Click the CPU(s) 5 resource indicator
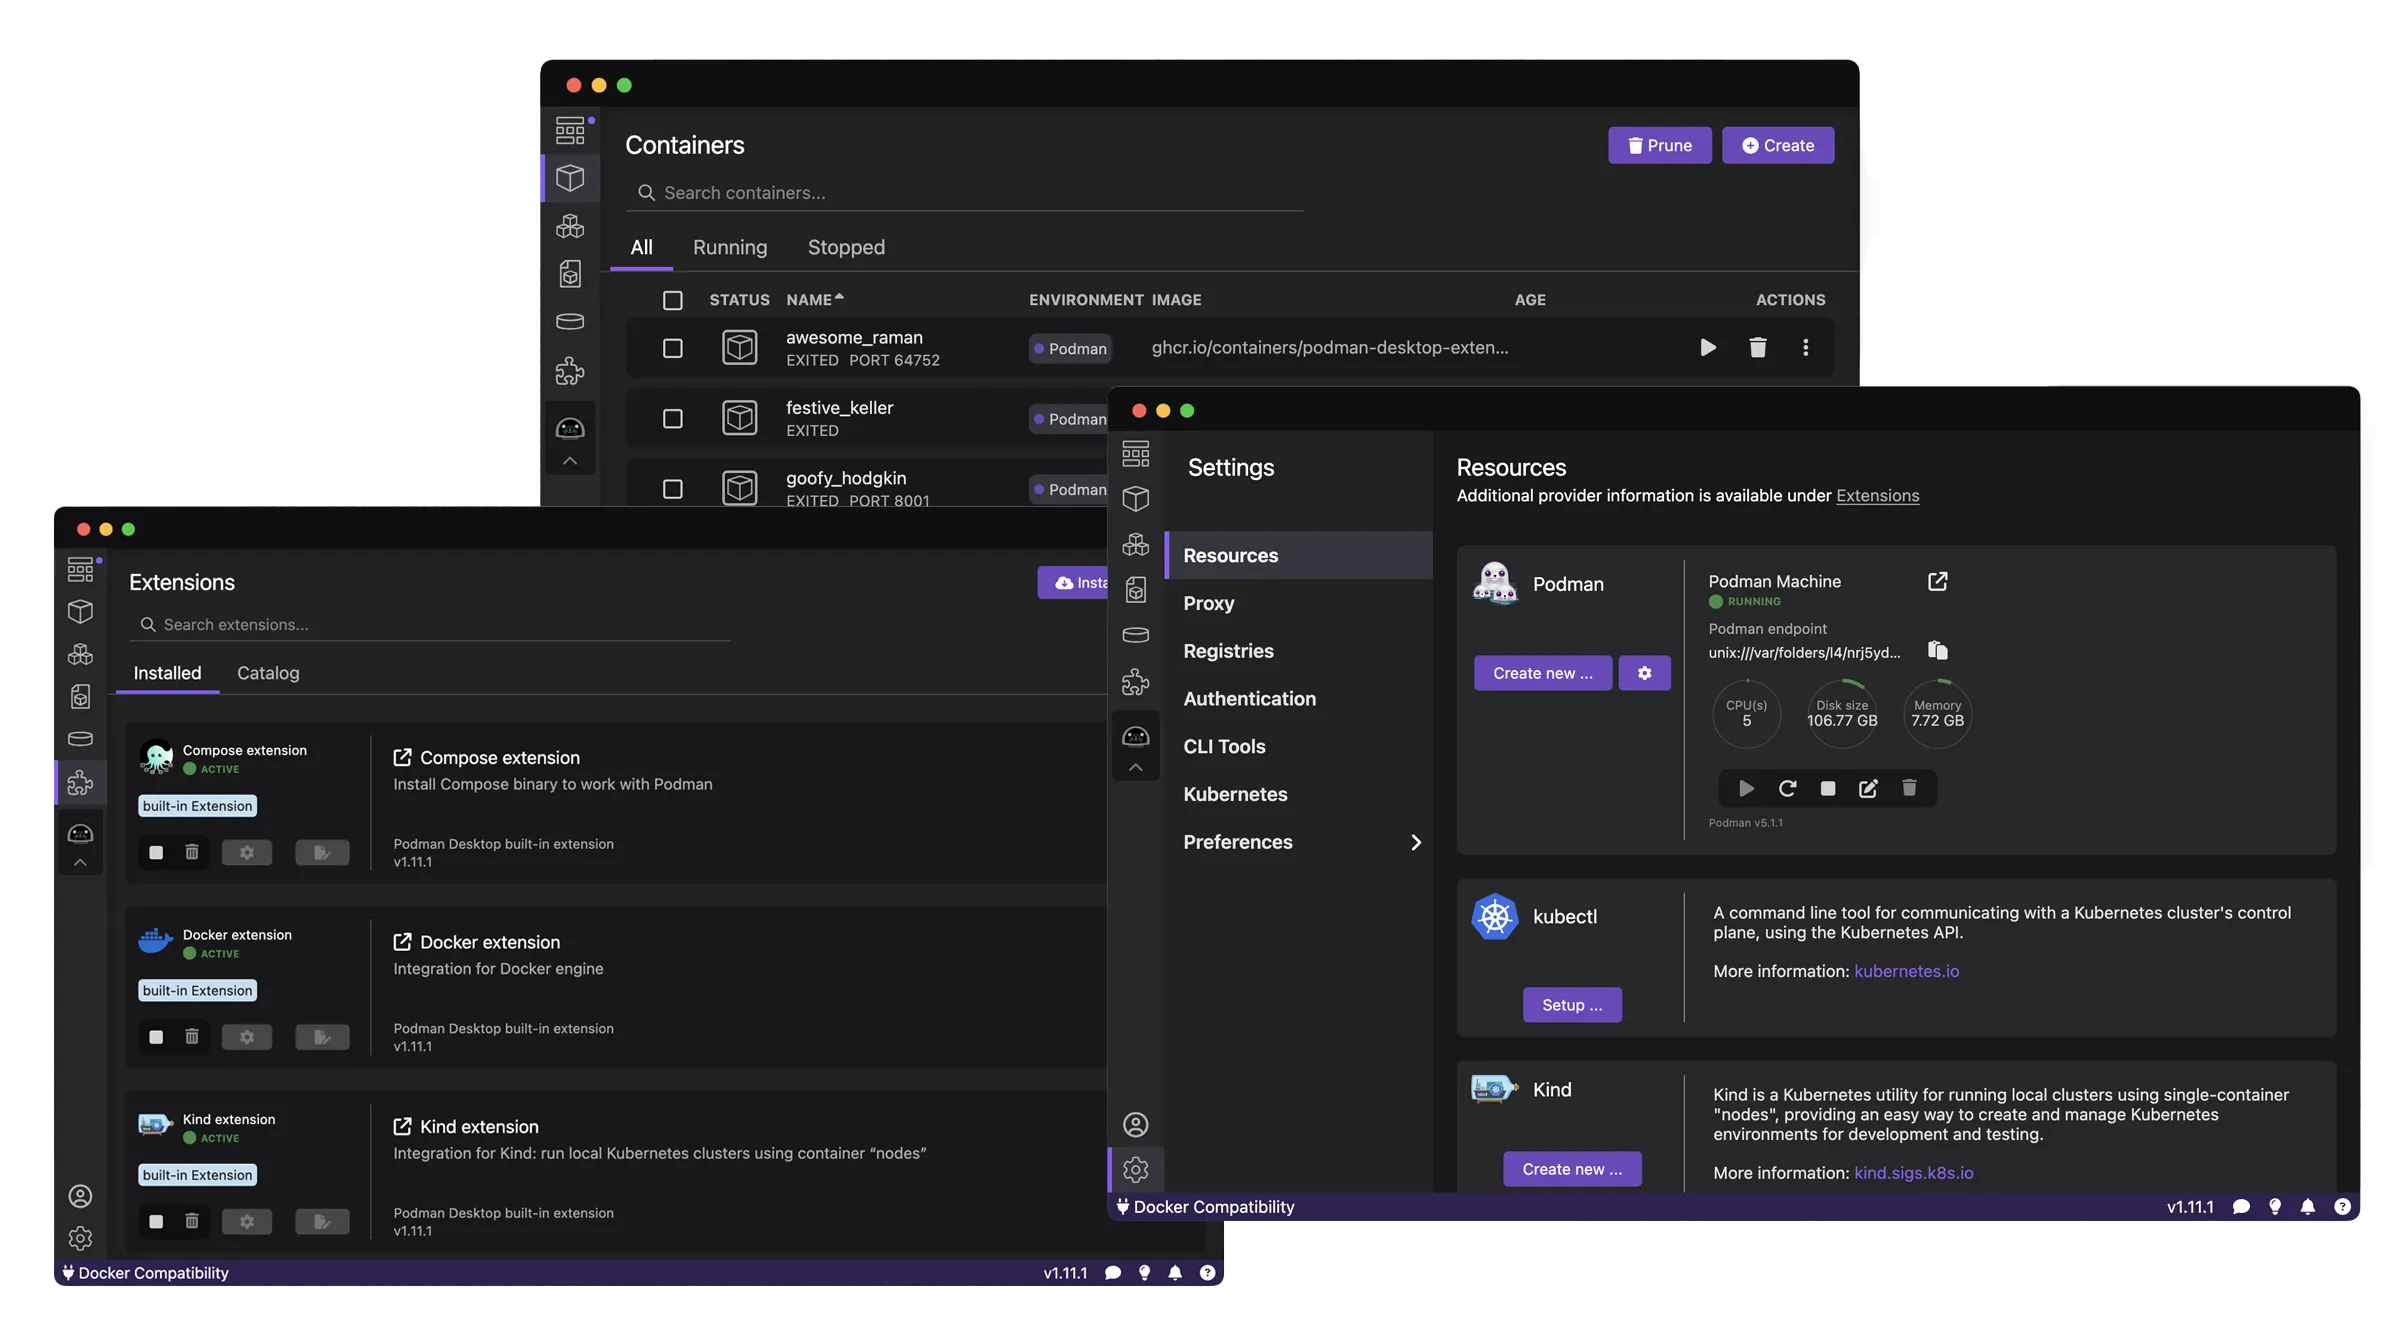 click(x=1746, y=714)
